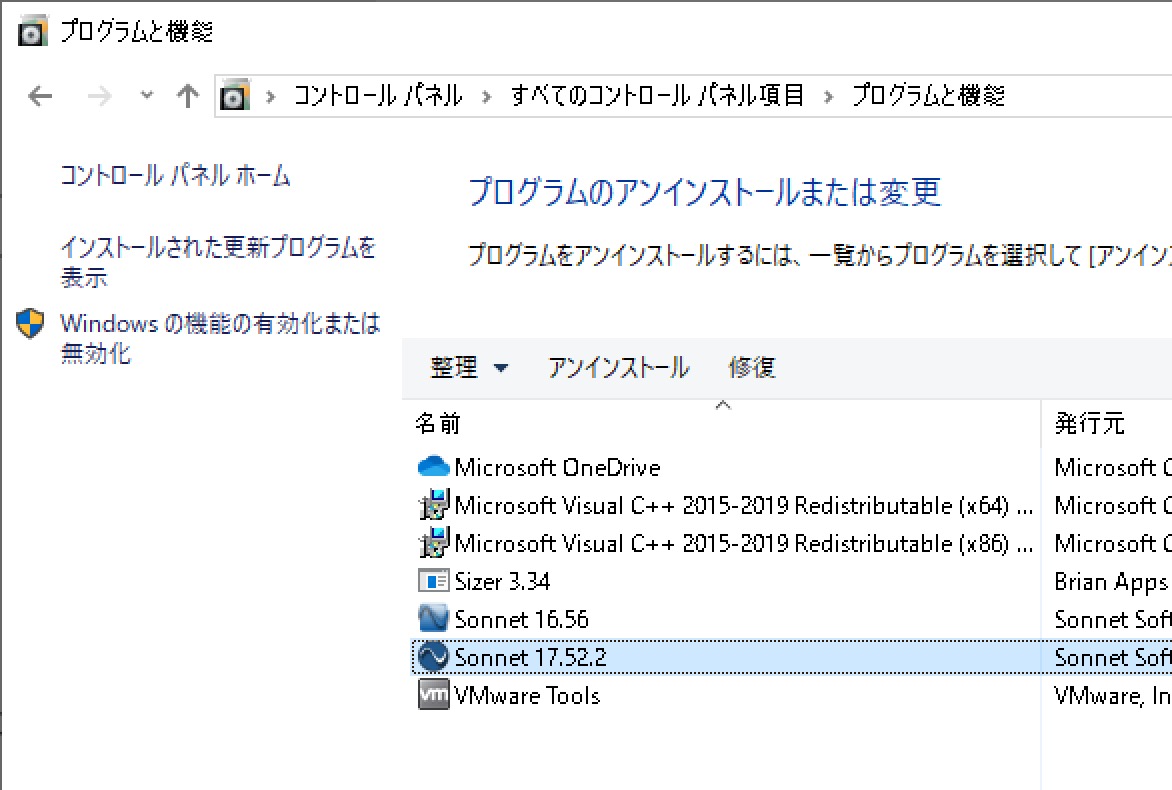Click the address bar control panel icon
Image resolution: width=1172 pixels, height=790 pixels.
pos(234,96)
